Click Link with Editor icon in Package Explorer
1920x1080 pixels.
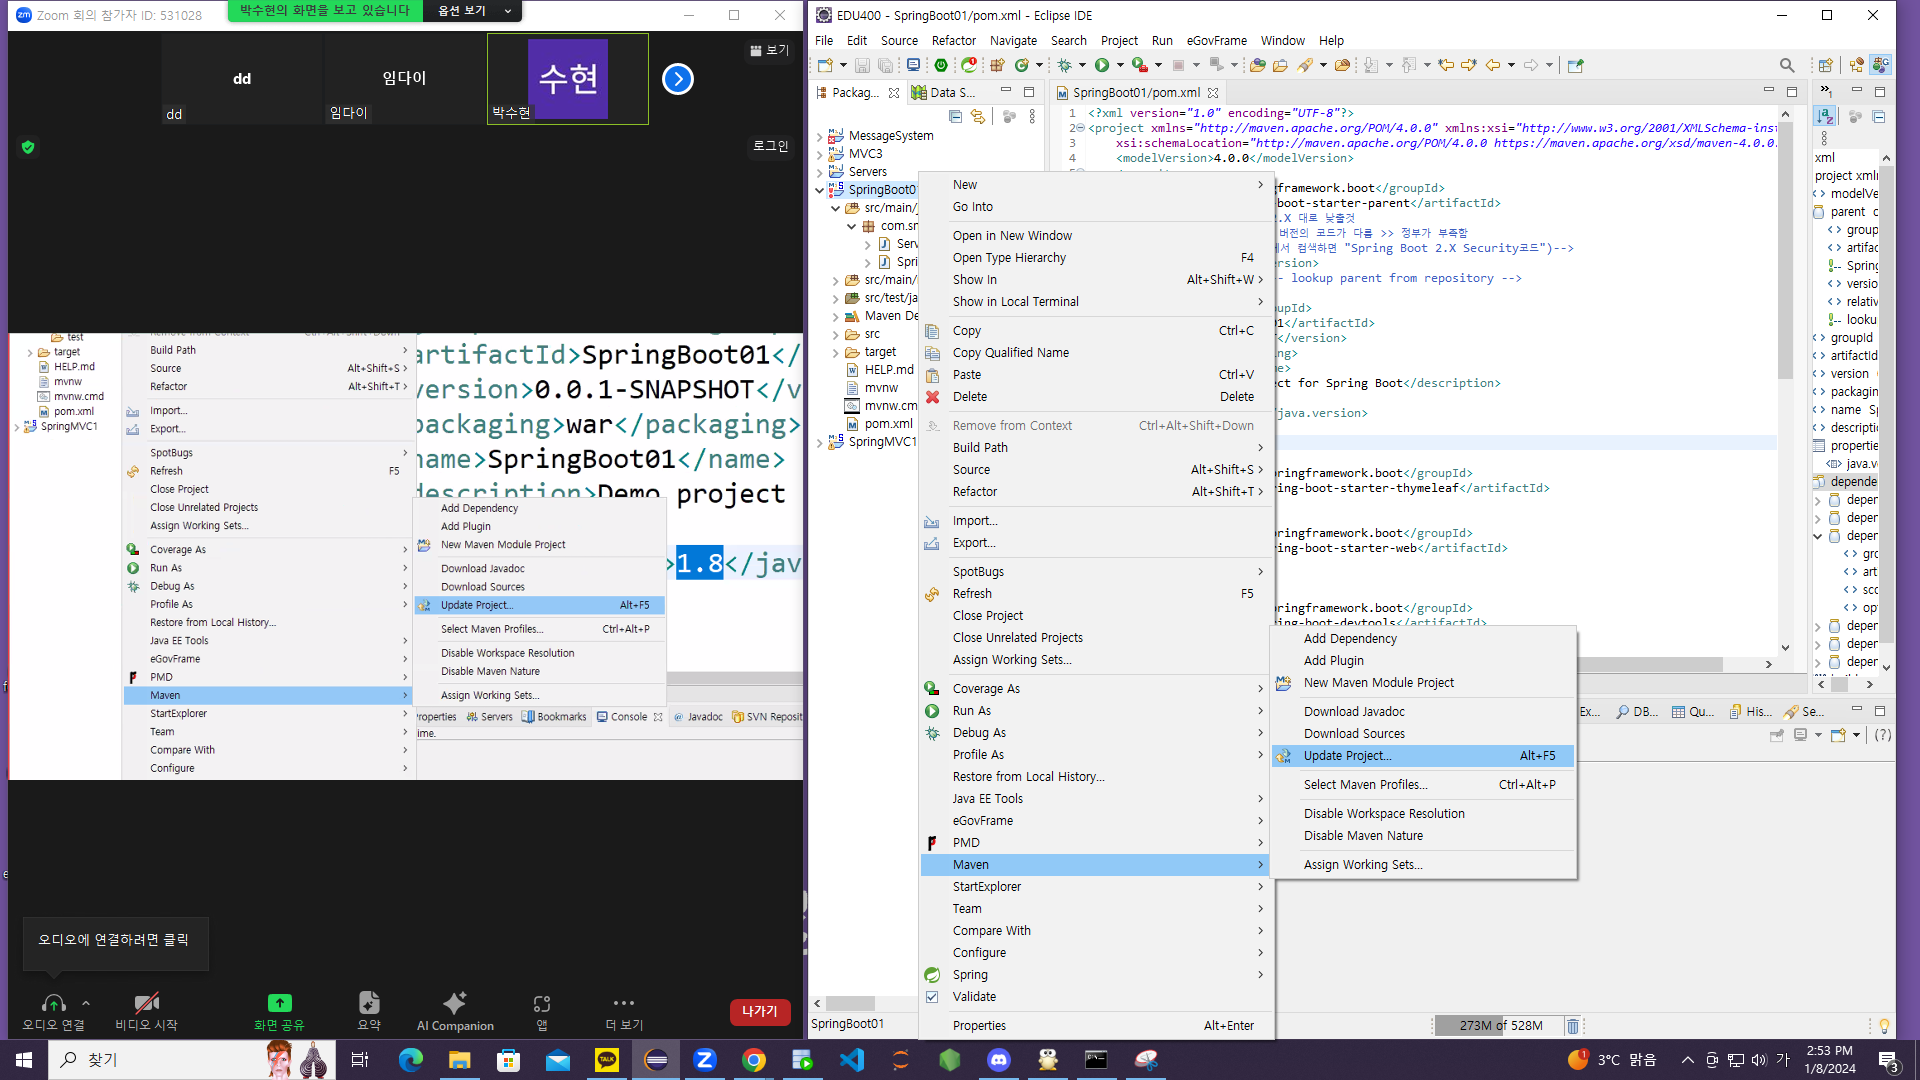click(978, 117)
